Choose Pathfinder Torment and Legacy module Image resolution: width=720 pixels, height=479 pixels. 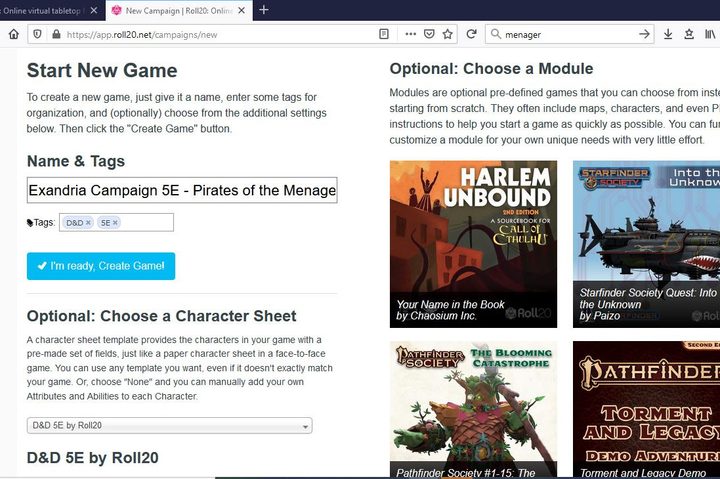pos(647,410)
